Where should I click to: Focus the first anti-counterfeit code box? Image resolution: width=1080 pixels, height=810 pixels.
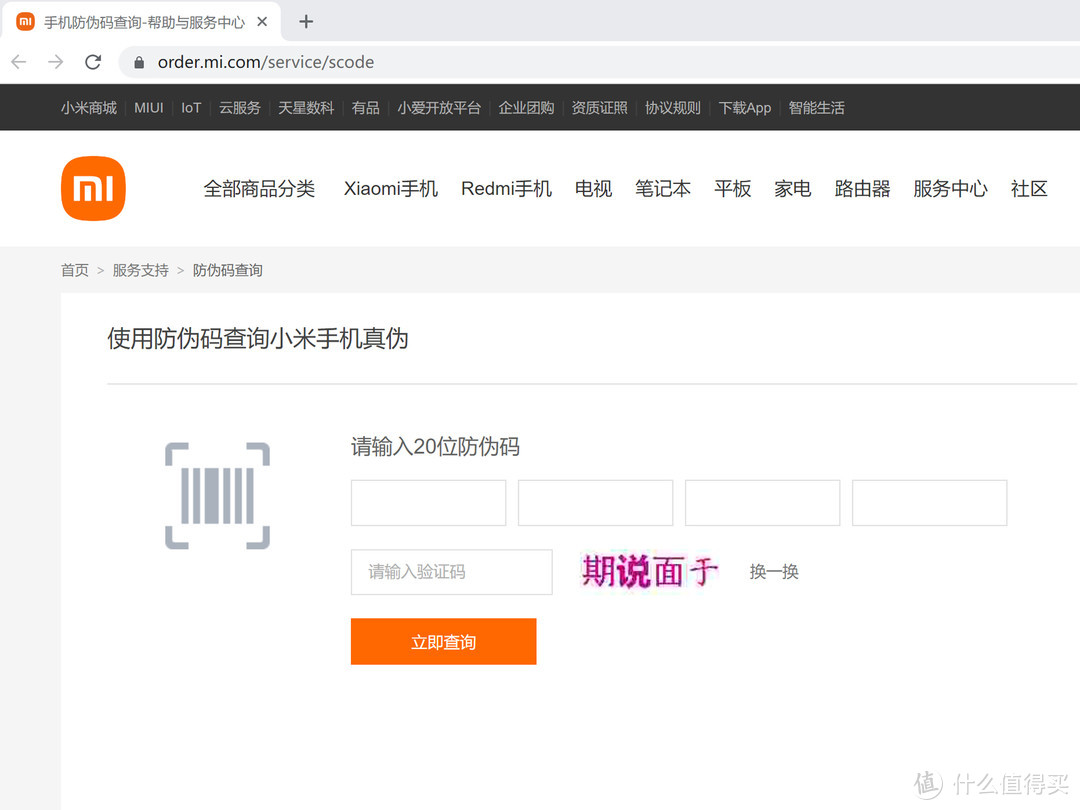click(428, 503)
